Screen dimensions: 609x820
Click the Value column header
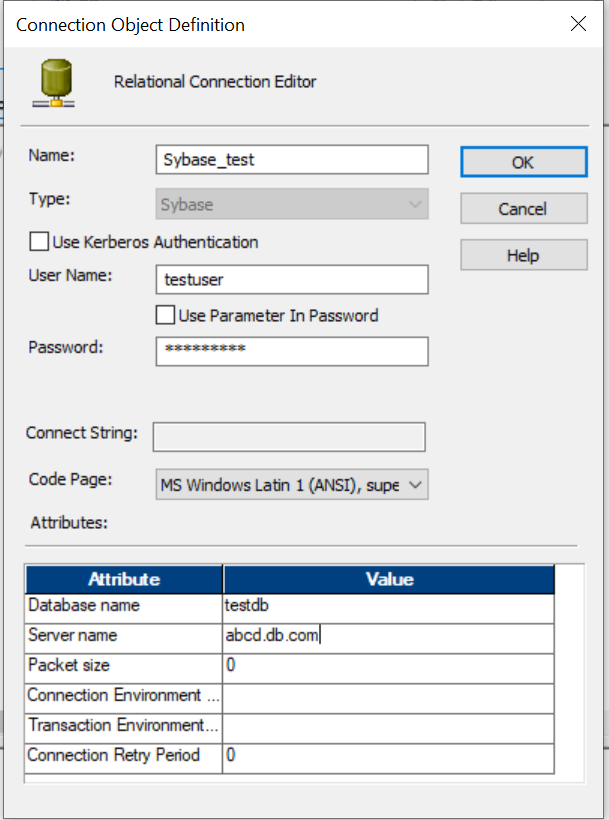click(x=389, y=579)
